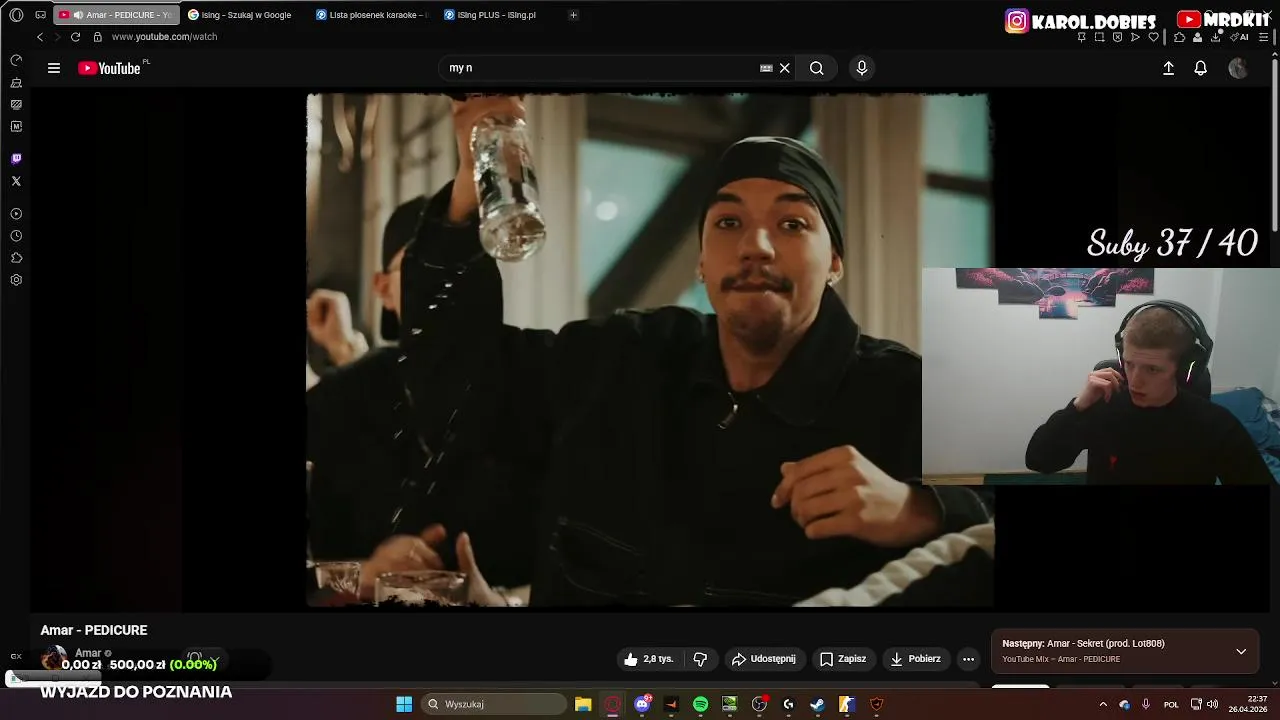
Task: Open the YouTube guide hamburger menu
Action: (54, 68)
